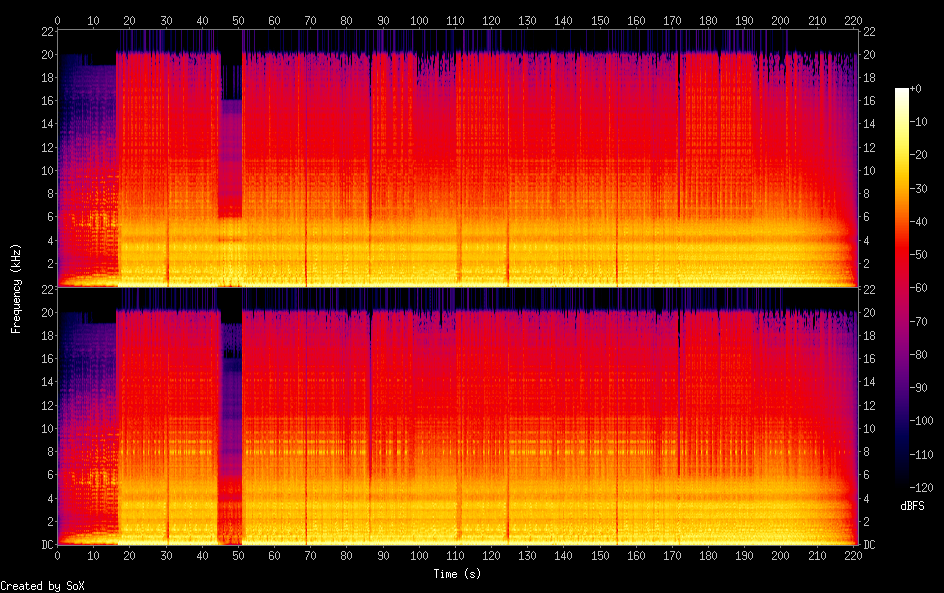The height and width of the screenshot is (593, 944).
Task: Click the 'DC' label at bottom-right corner
Action: coord(868,545)
